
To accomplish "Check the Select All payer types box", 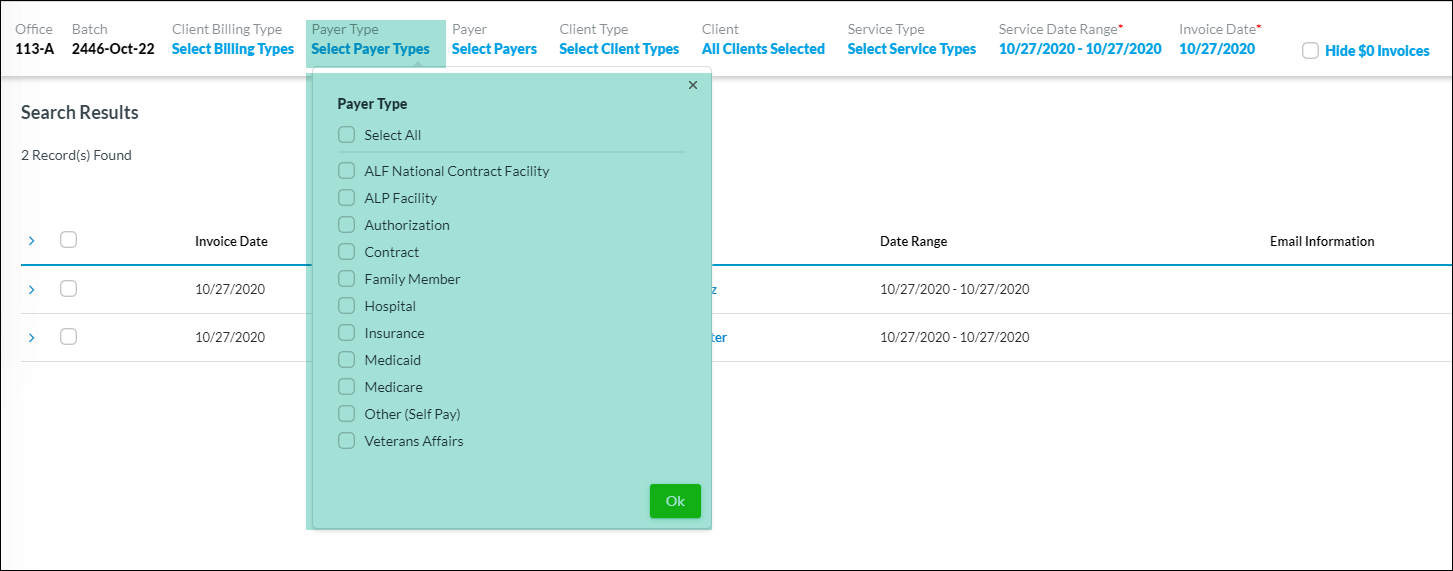I will point(346,135).
